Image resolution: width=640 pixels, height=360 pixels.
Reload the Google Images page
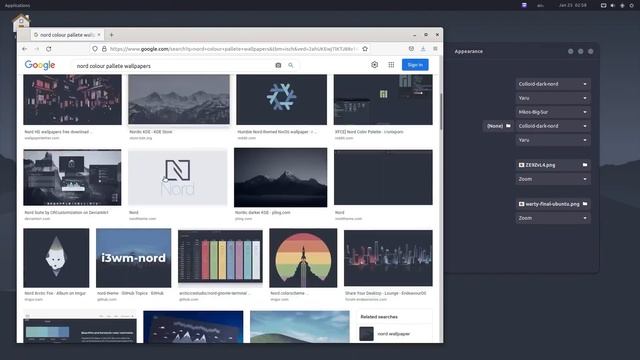coord(49,49)
